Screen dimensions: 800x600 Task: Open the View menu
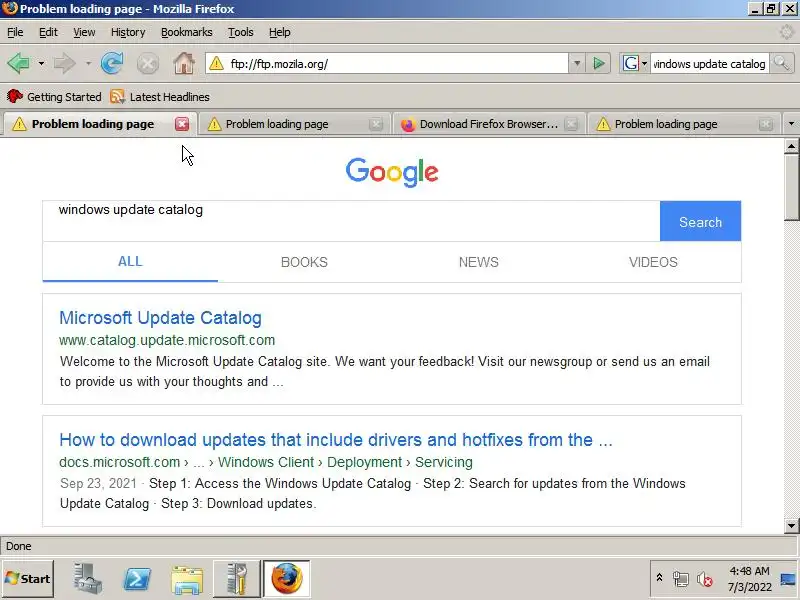point(84,32)
